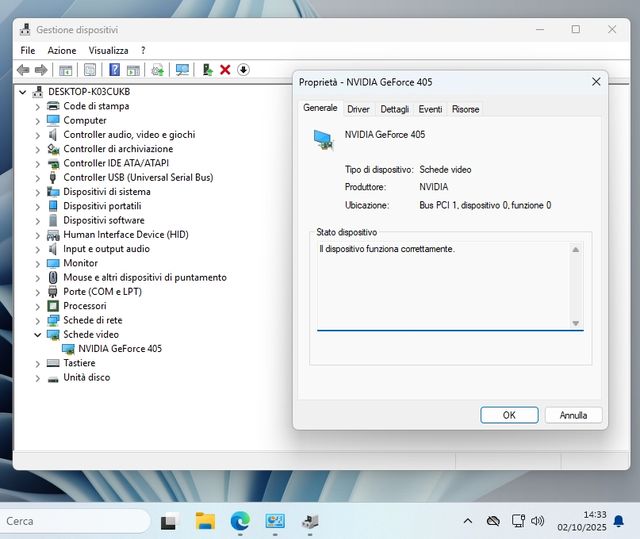Click the NVIDIA GeForce 405 device icon in dialog
The width and height of the screenshot is (640, 539).
click(x=323, y=140)
